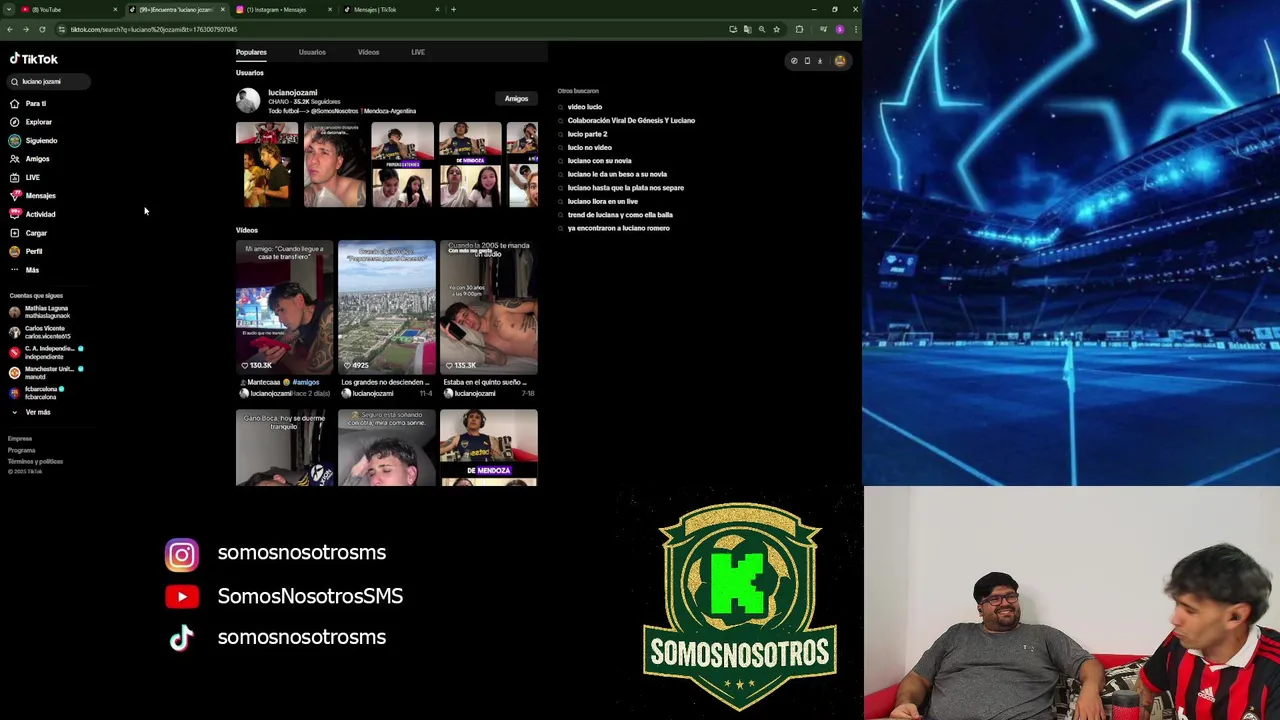This screenshot has width=1280, height=720.
Task: Click the TikTok logo in the sidebar
Action: 33,59
